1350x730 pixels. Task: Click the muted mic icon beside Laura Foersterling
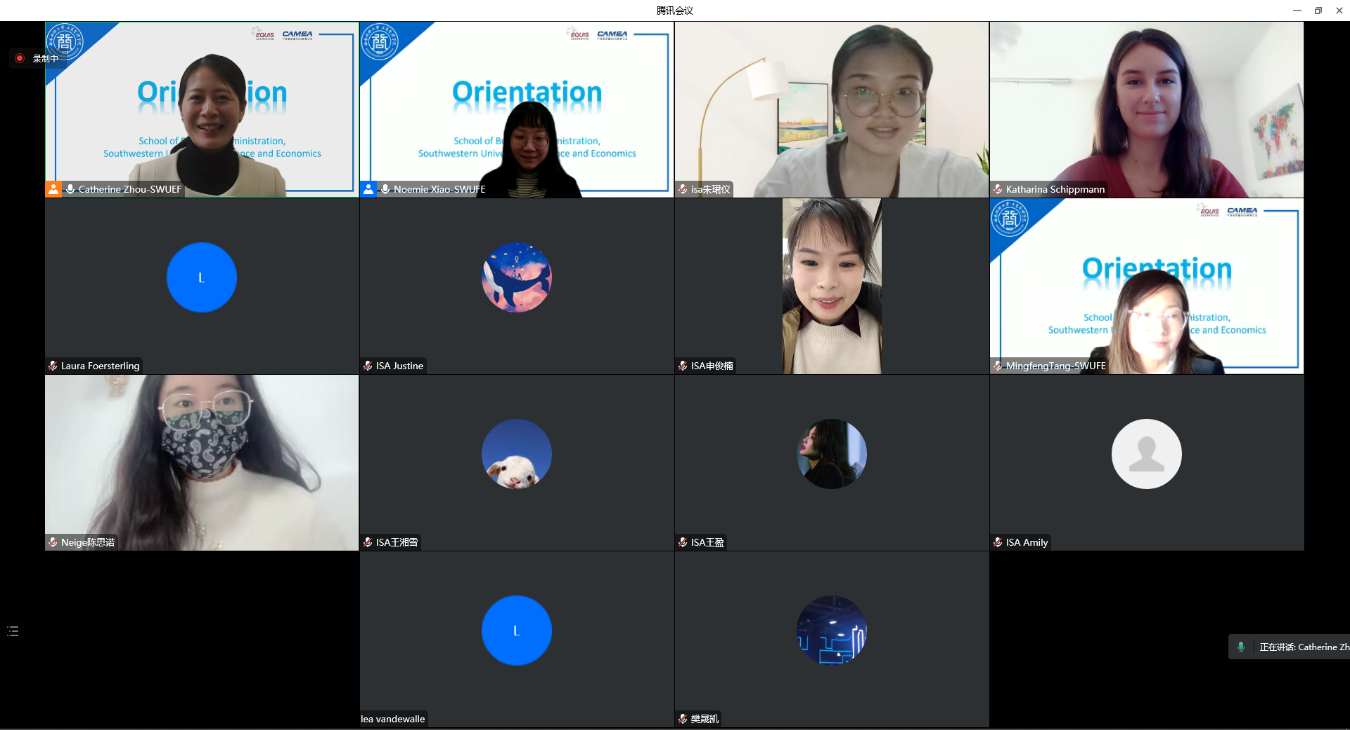tap(53, 366)
